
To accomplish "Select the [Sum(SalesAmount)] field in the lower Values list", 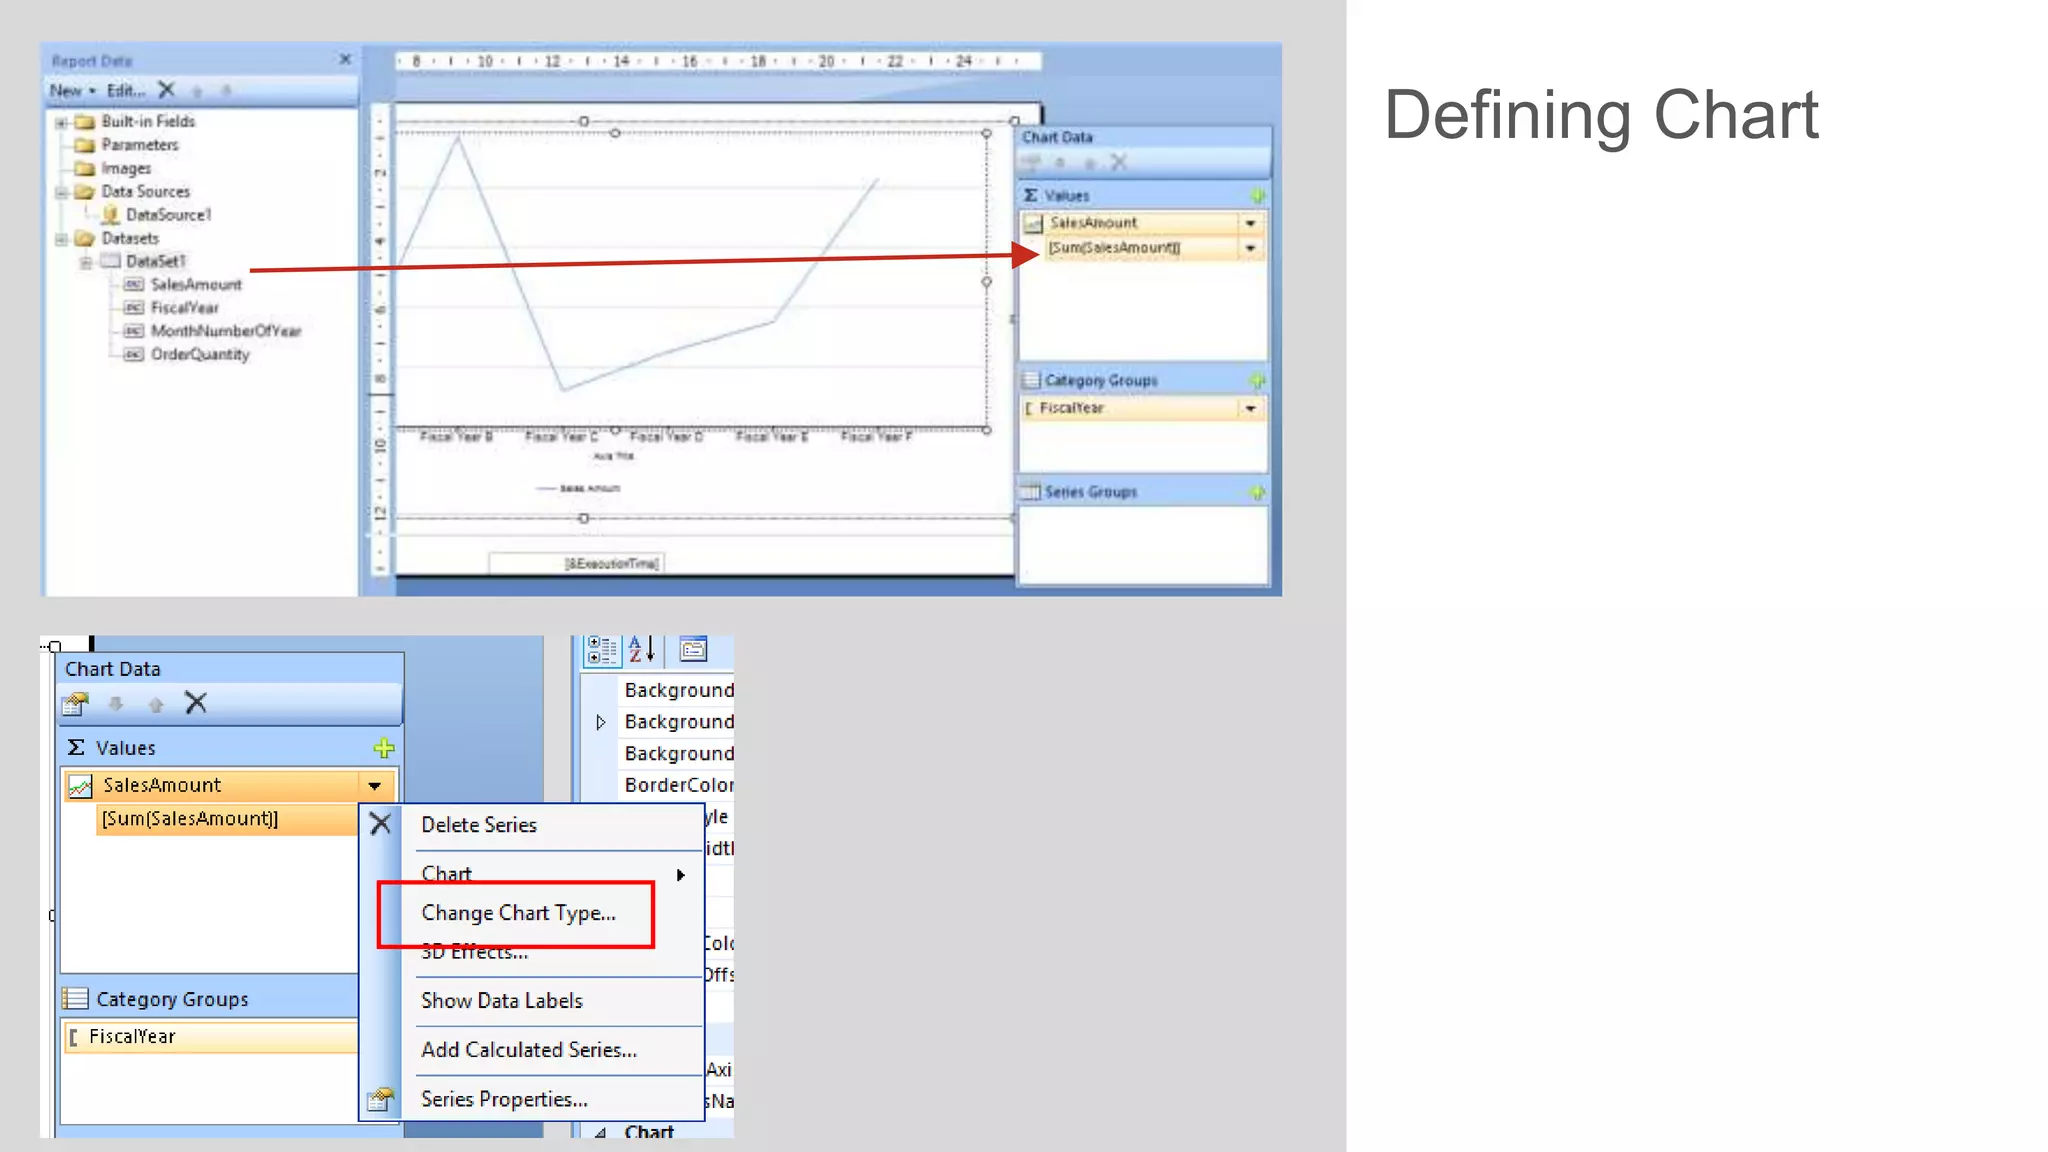I will click(190, 819).
